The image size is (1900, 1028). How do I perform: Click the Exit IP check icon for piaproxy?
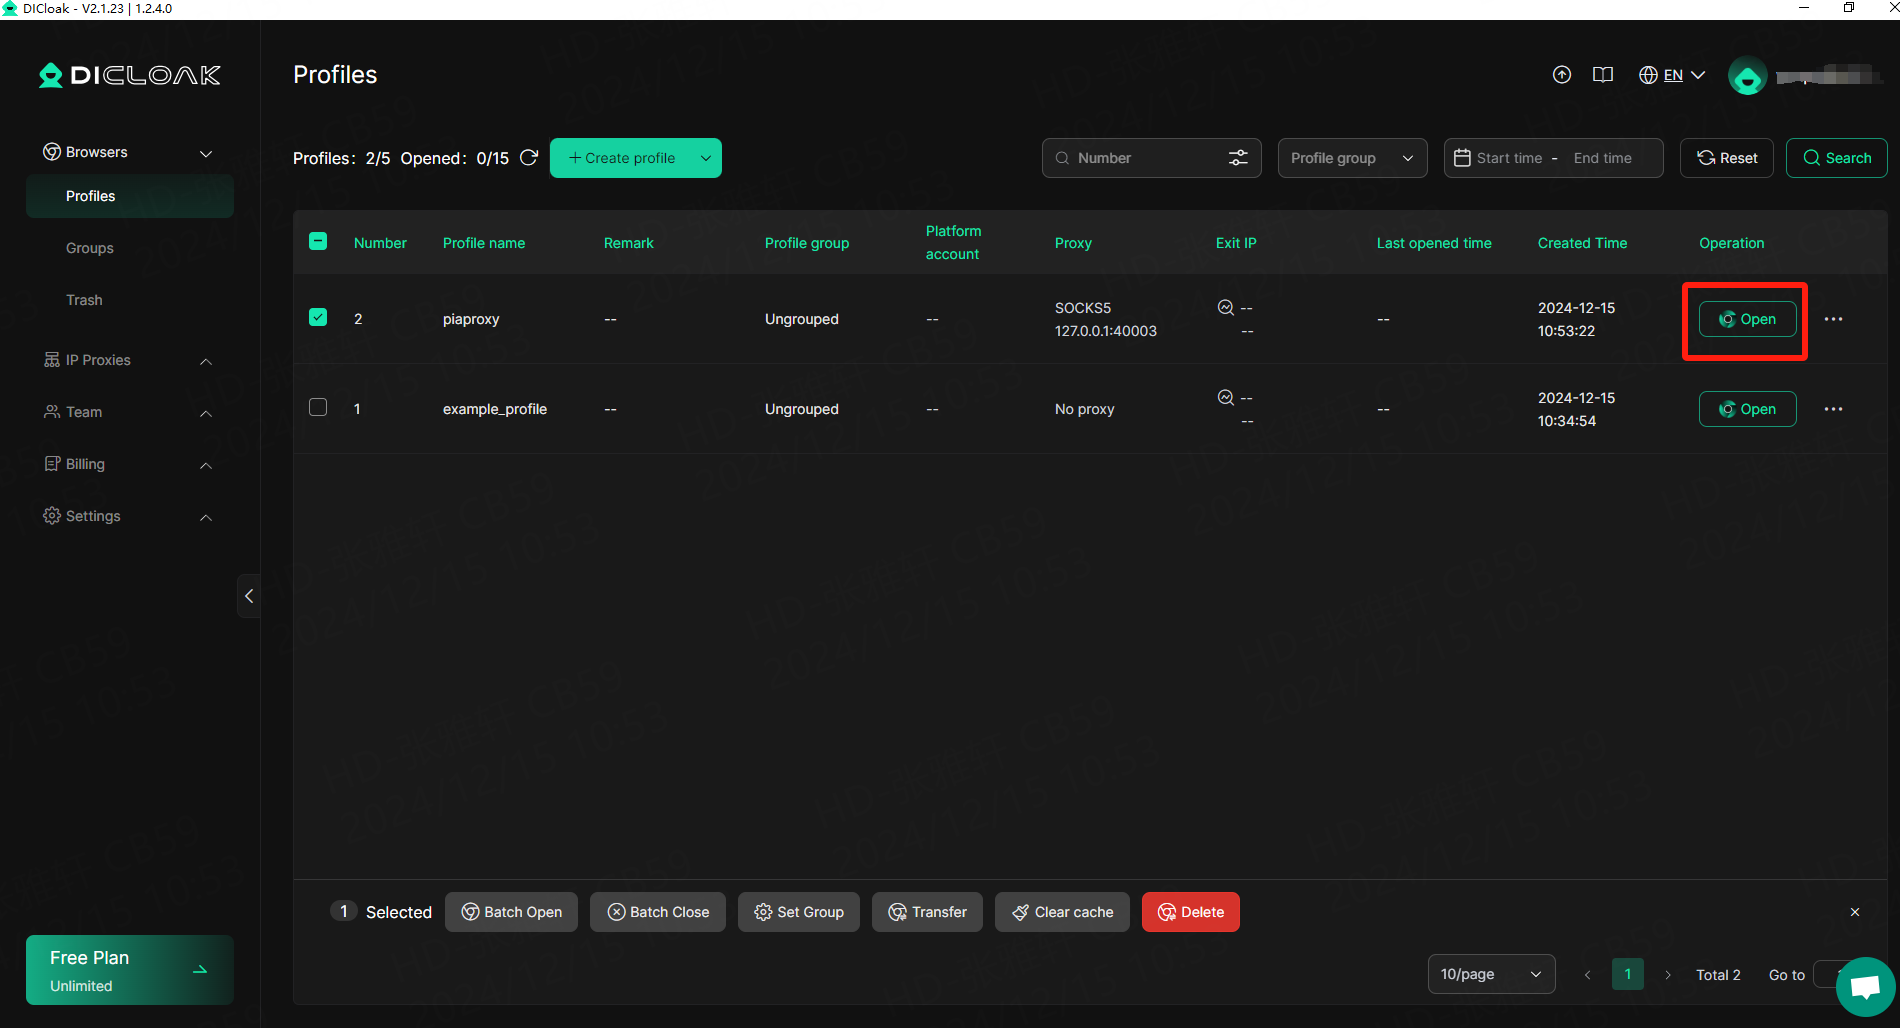coord(1225,307)
